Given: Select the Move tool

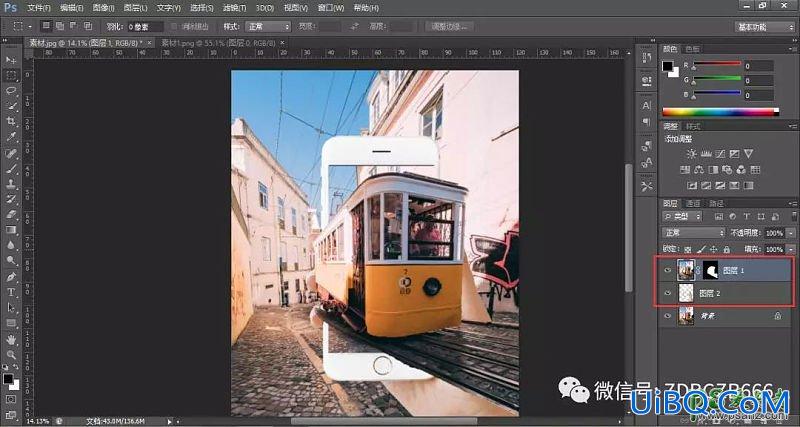Looking at the screenshot, I should [x=11, y=61].
